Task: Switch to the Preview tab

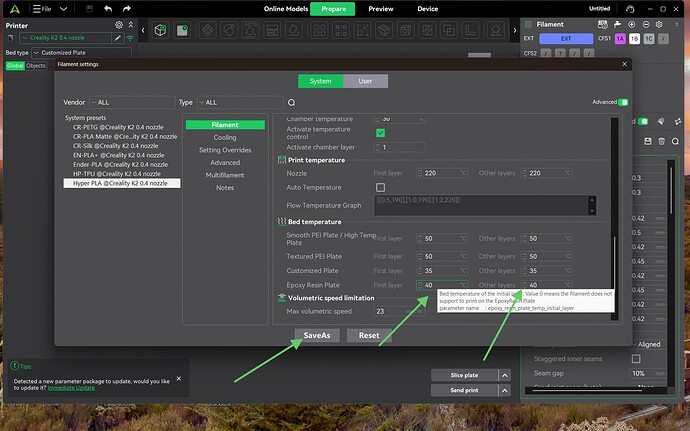Action: (381, 9)
